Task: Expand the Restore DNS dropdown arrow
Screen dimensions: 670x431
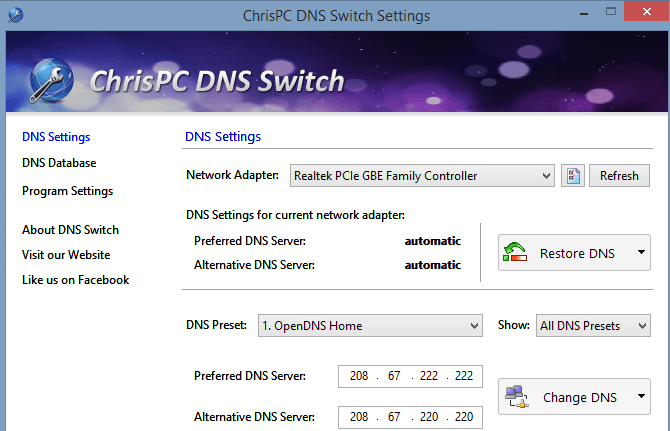Action: point(641,252)
